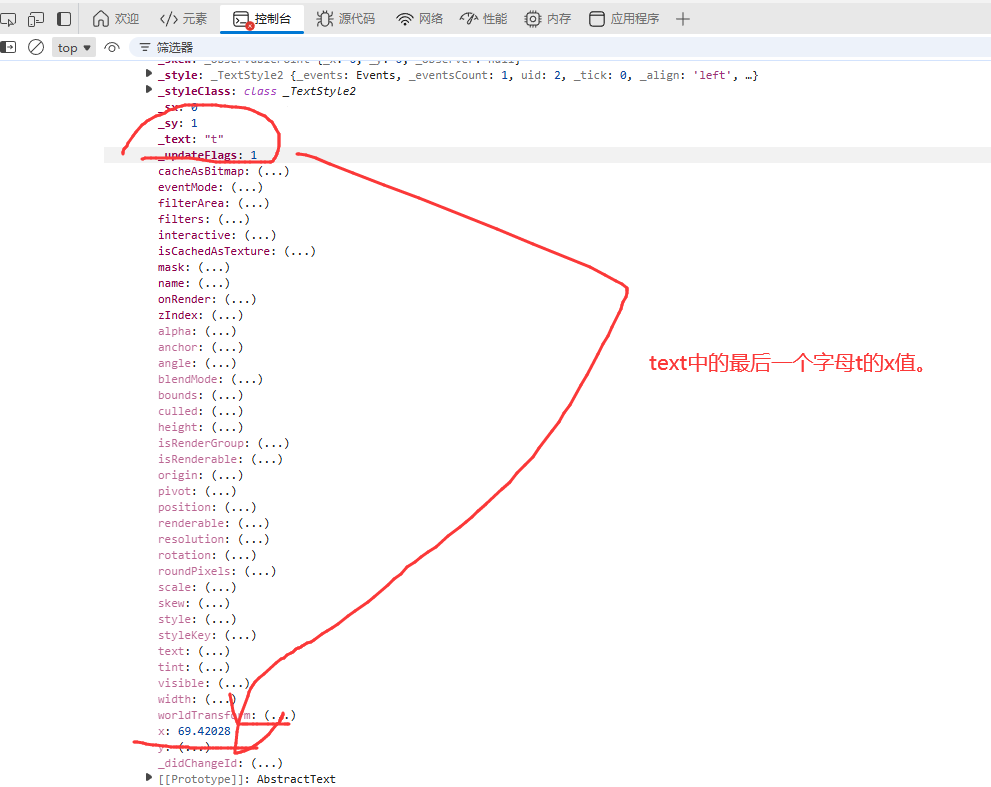This screenshot has width=991, height=787.
Task: Invoke getter for origin (...)
Action: point(227,475)
